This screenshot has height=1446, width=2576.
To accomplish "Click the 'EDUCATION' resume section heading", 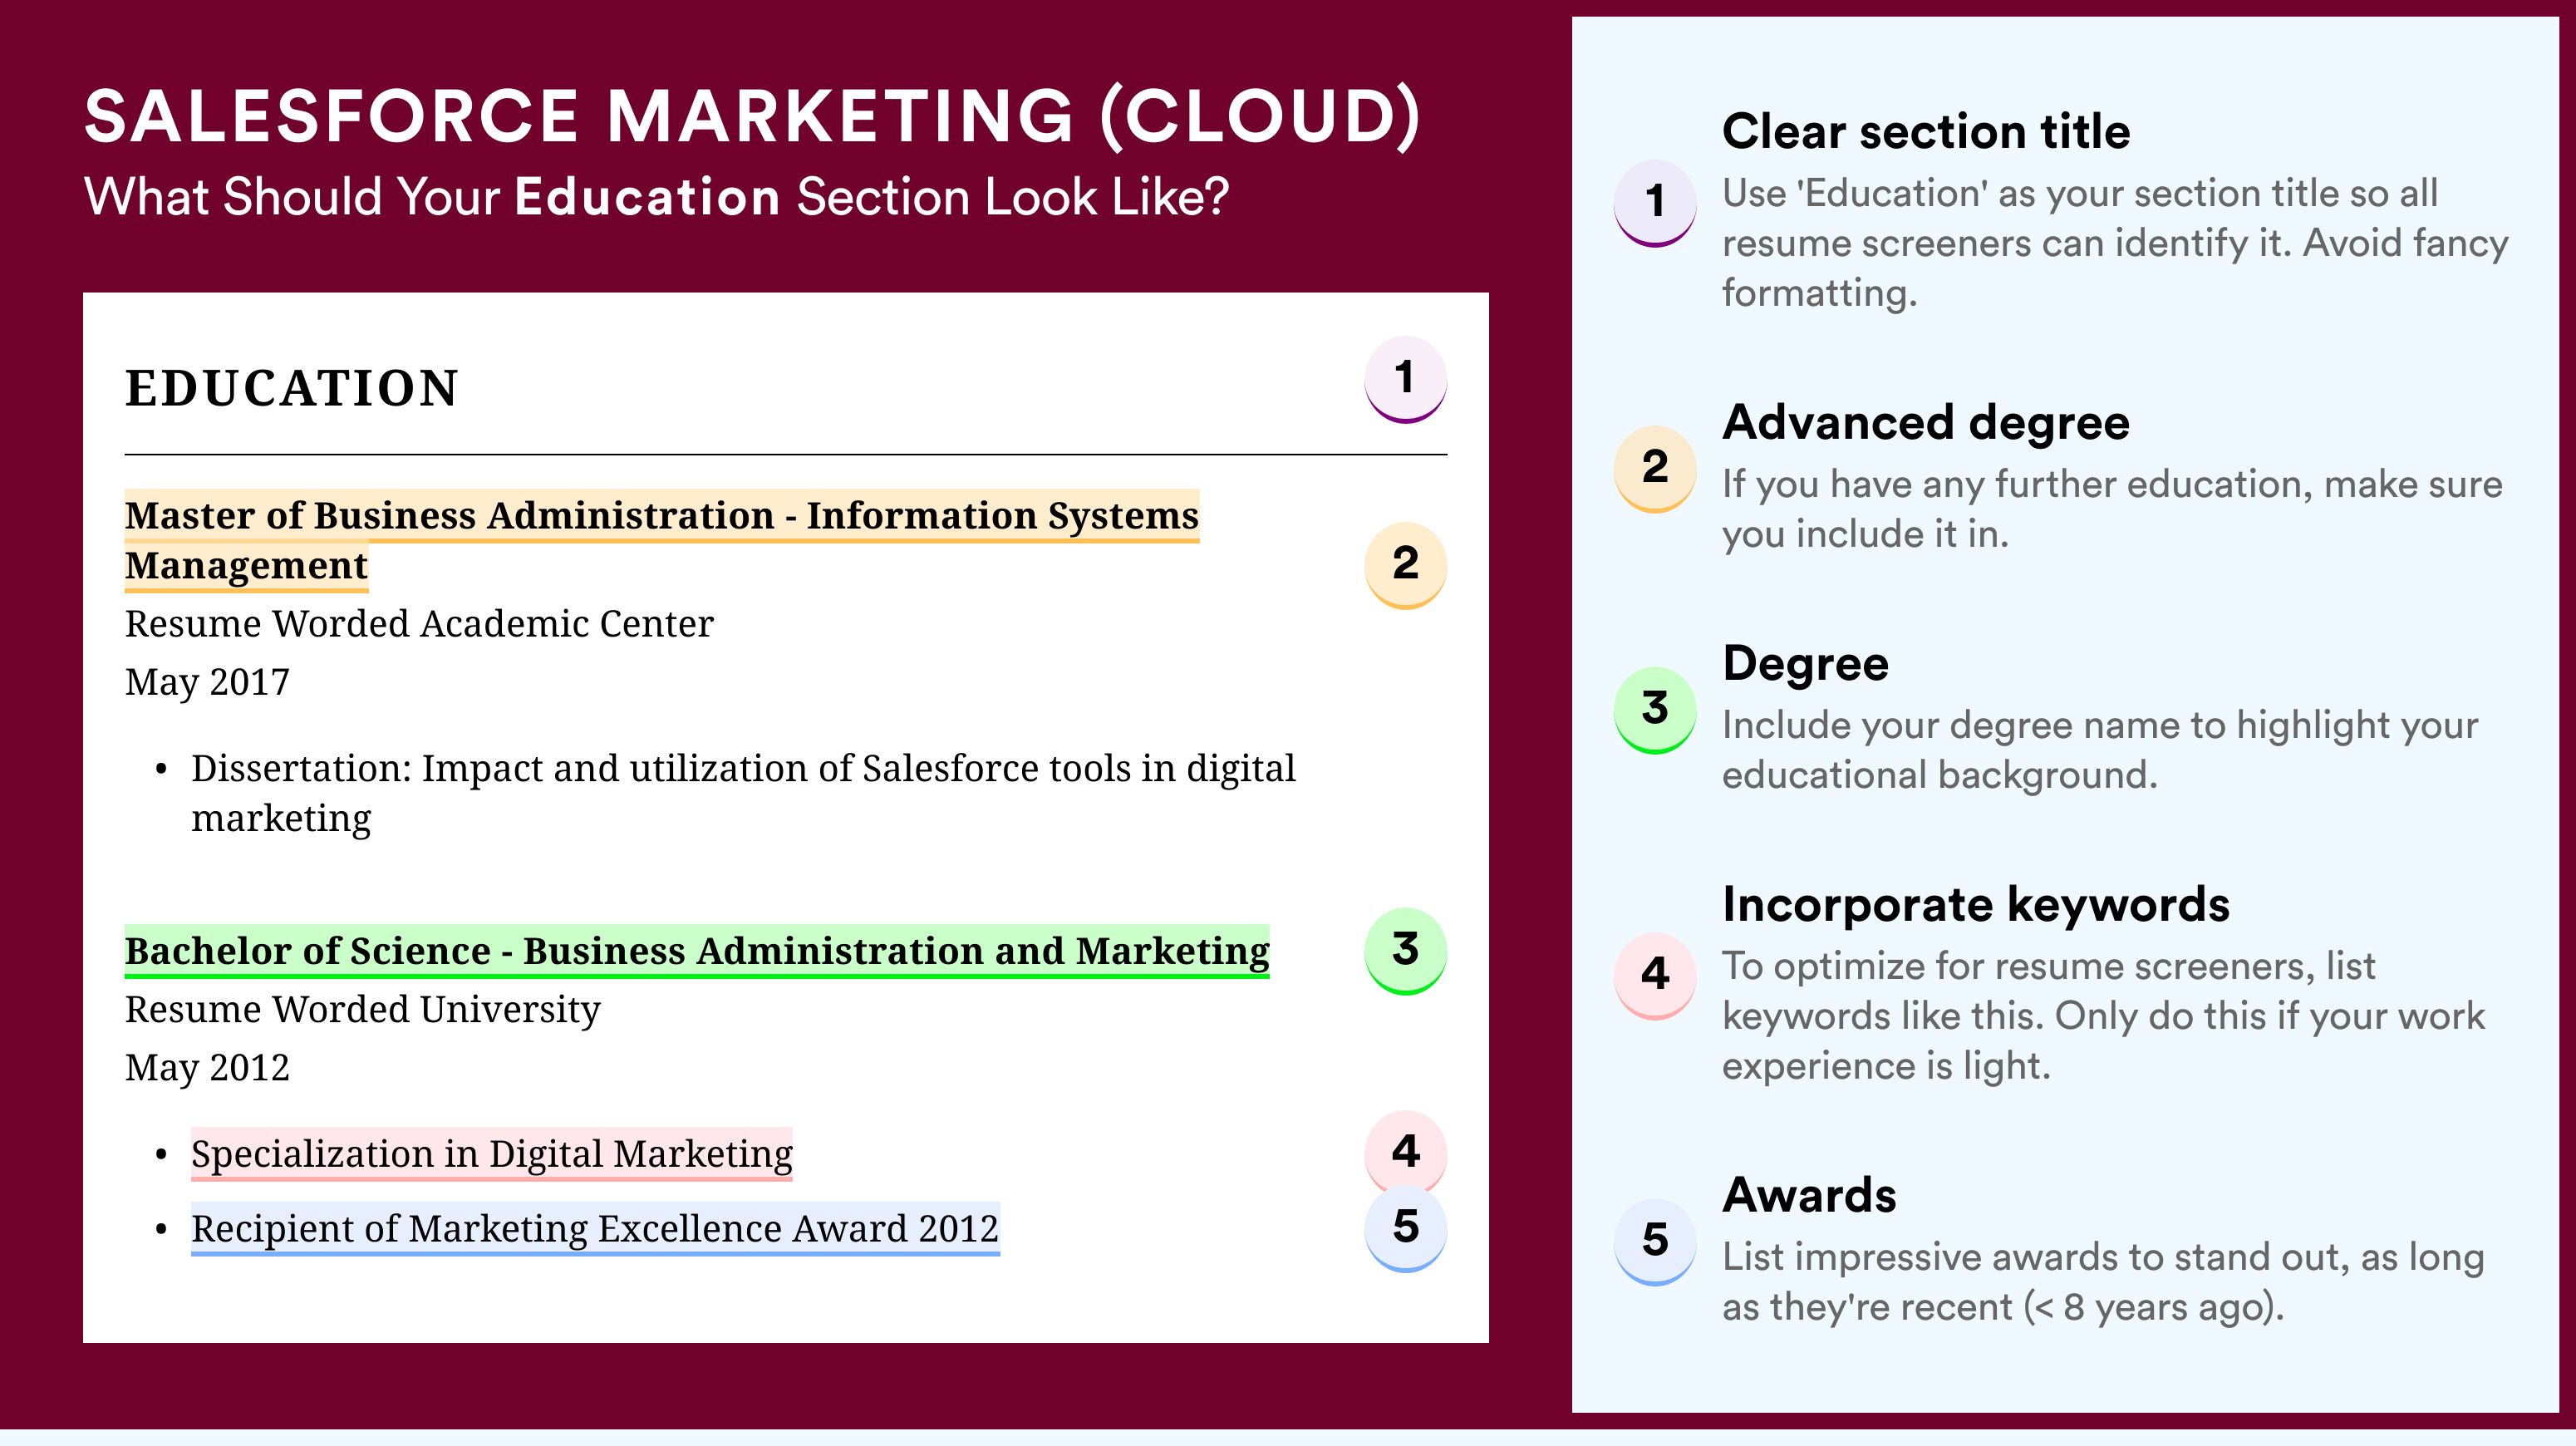I will click(292, 388).
